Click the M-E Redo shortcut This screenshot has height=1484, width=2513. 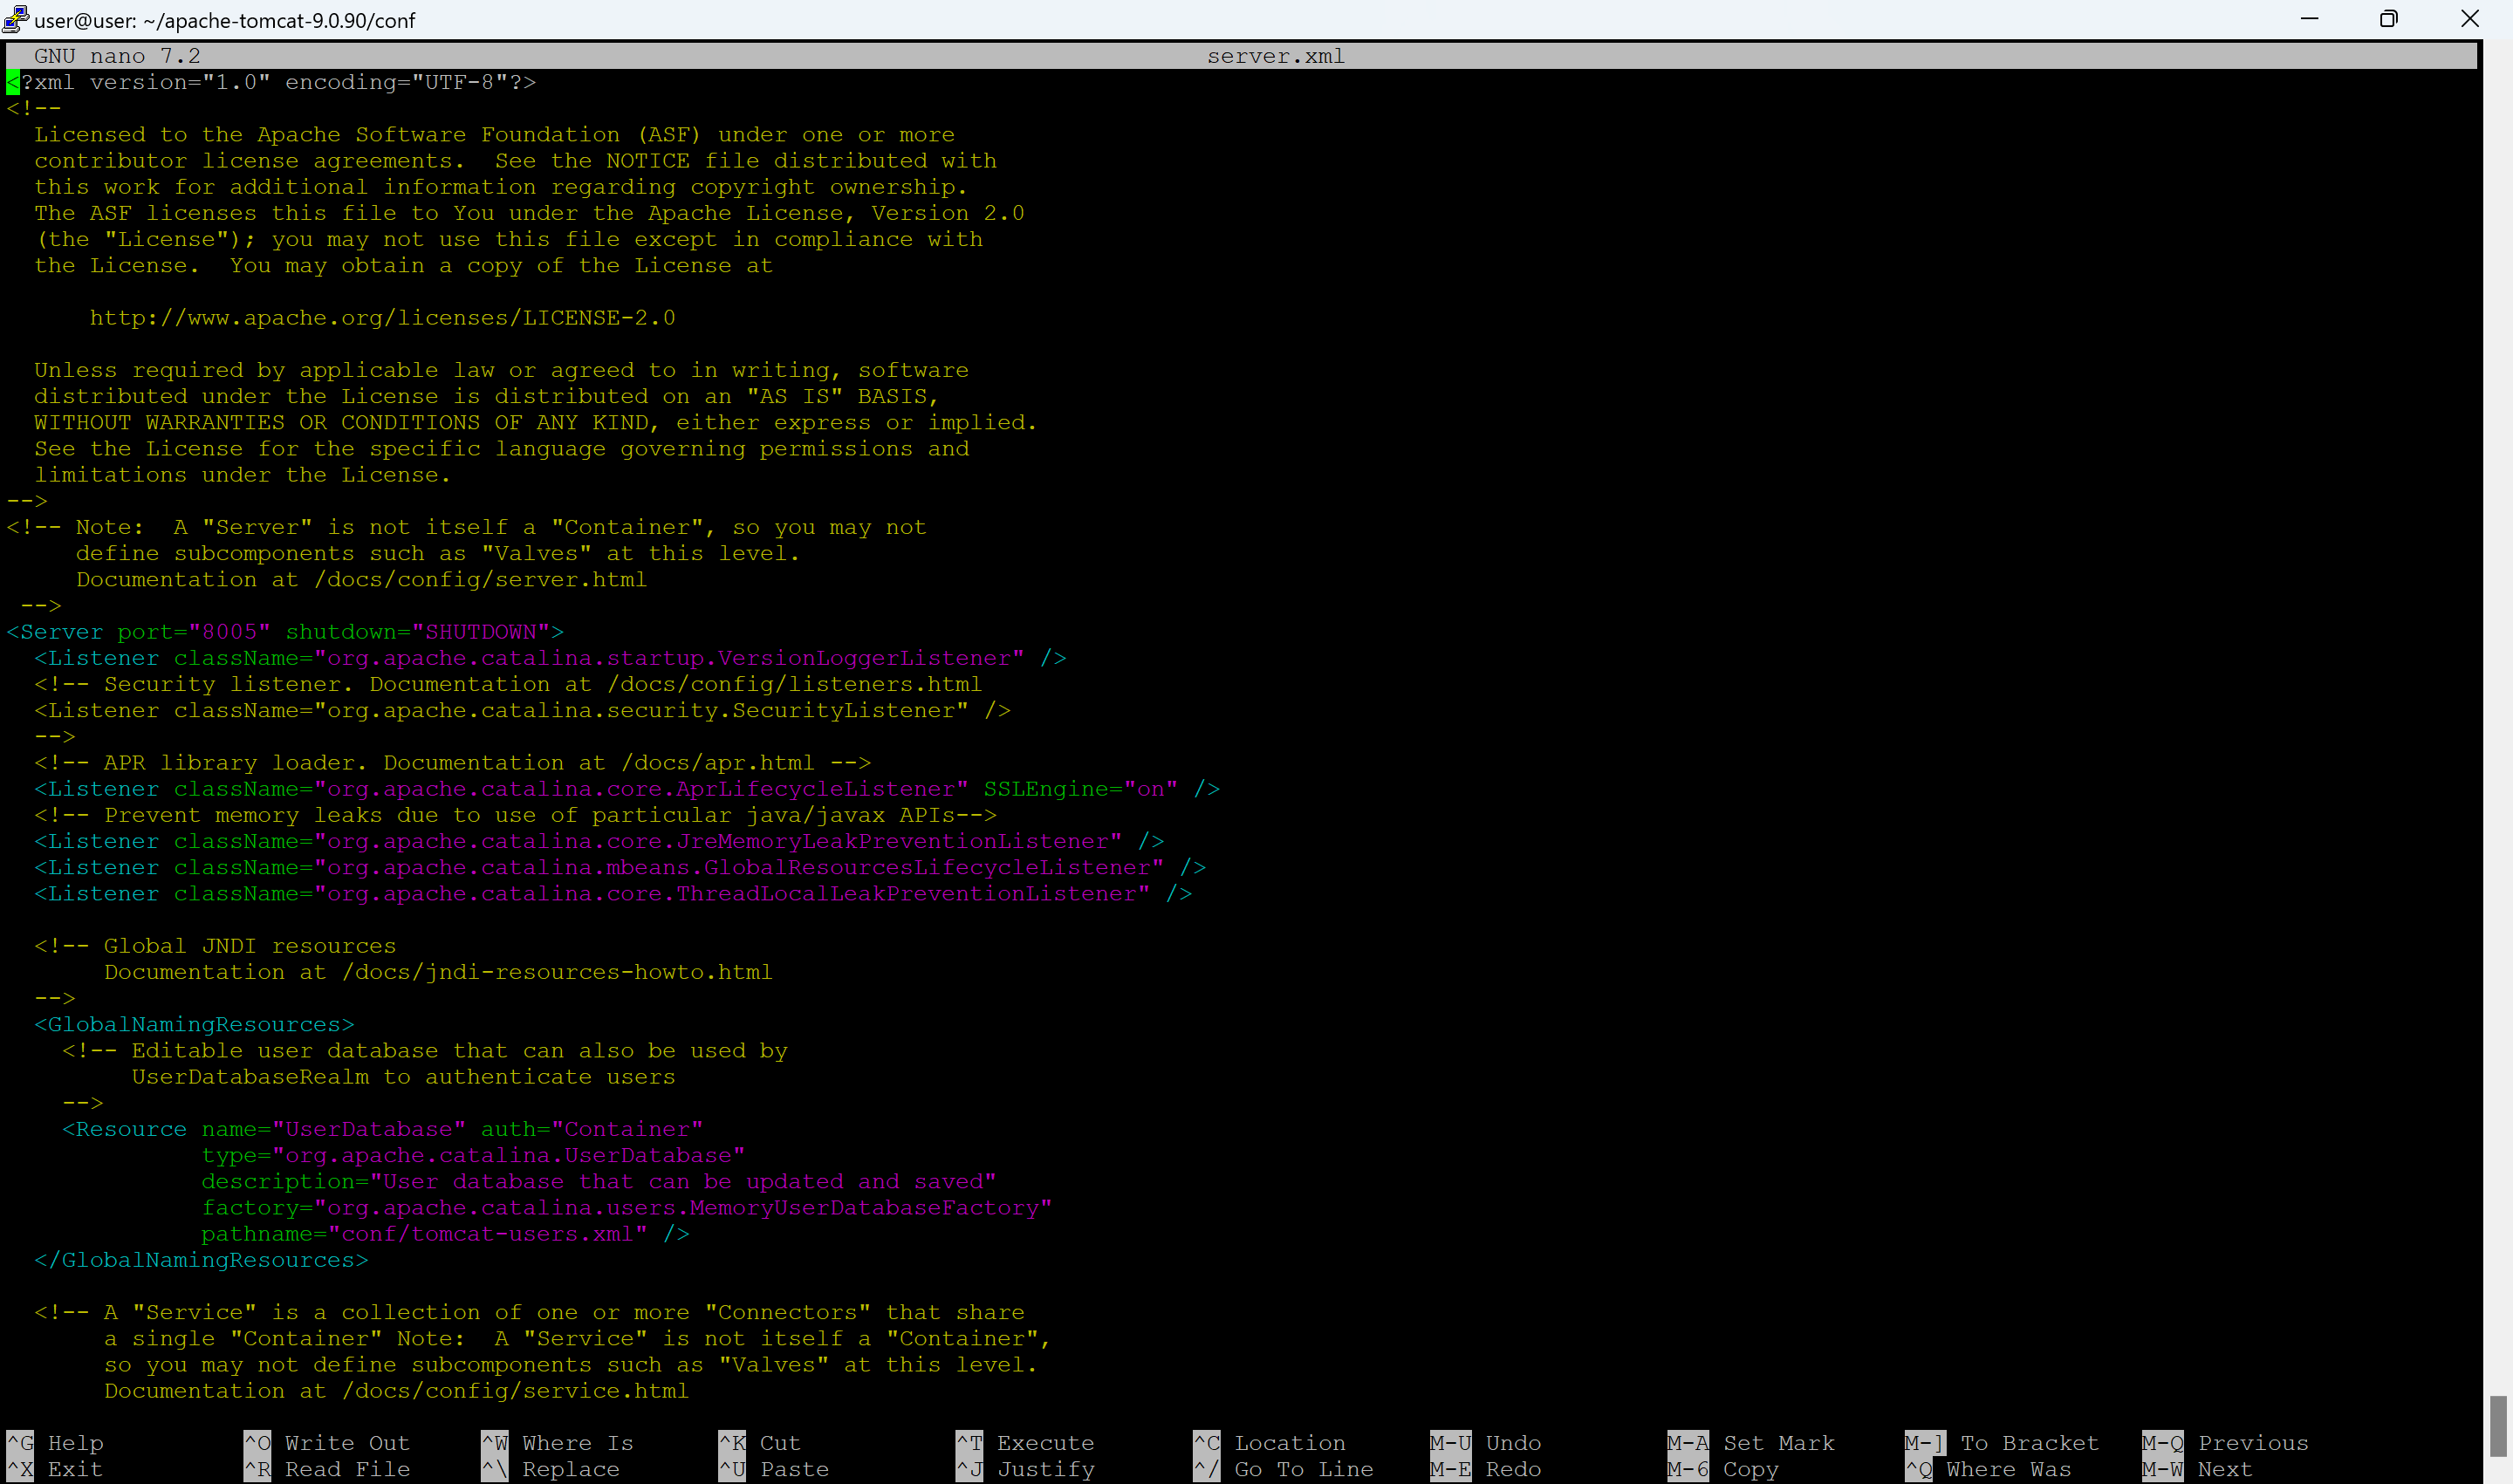[1486, 1469]
